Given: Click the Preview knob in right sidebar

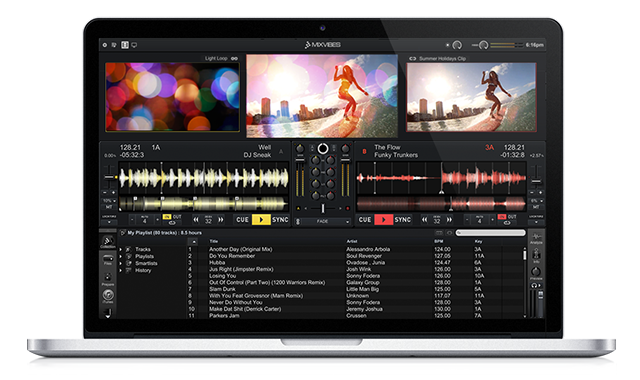Looking at the screenshot, I should click(536, 273).
